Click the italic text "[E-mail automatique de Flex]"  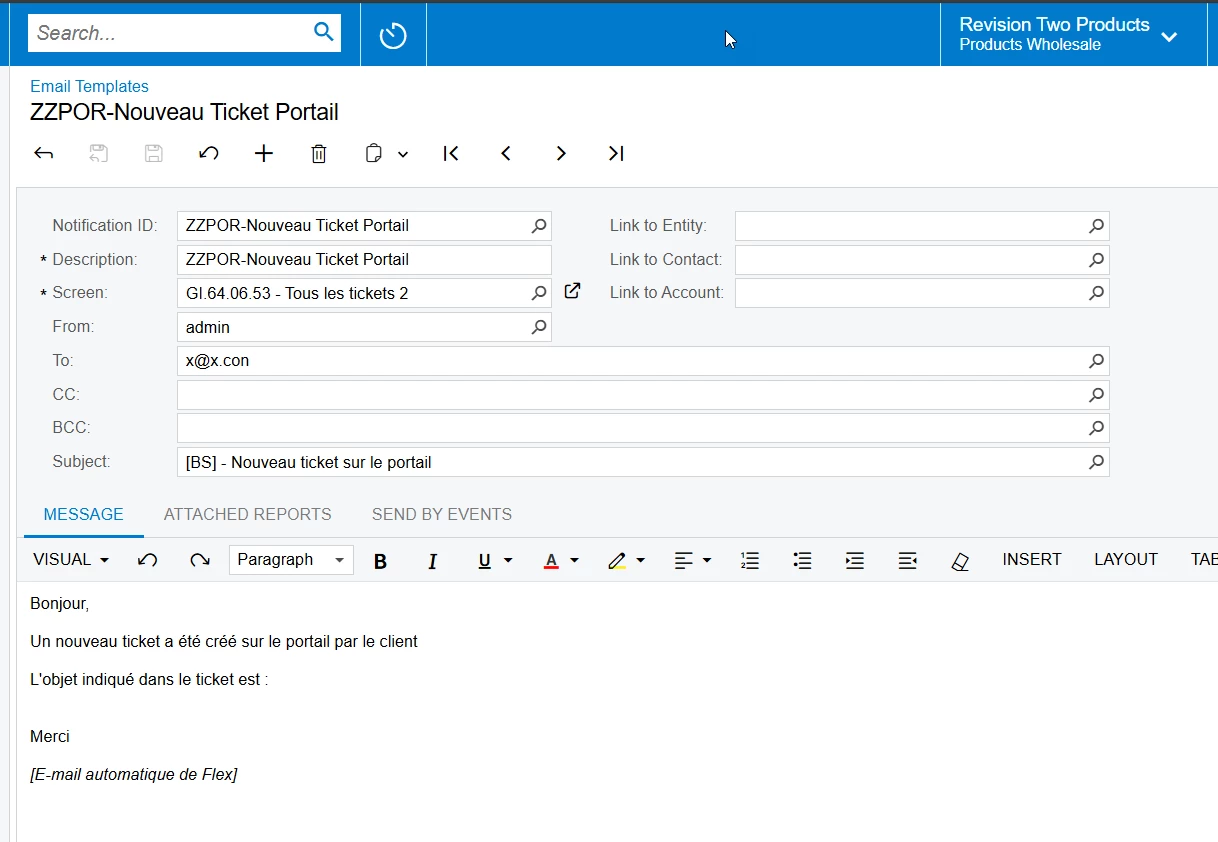(x=134, y=775)
